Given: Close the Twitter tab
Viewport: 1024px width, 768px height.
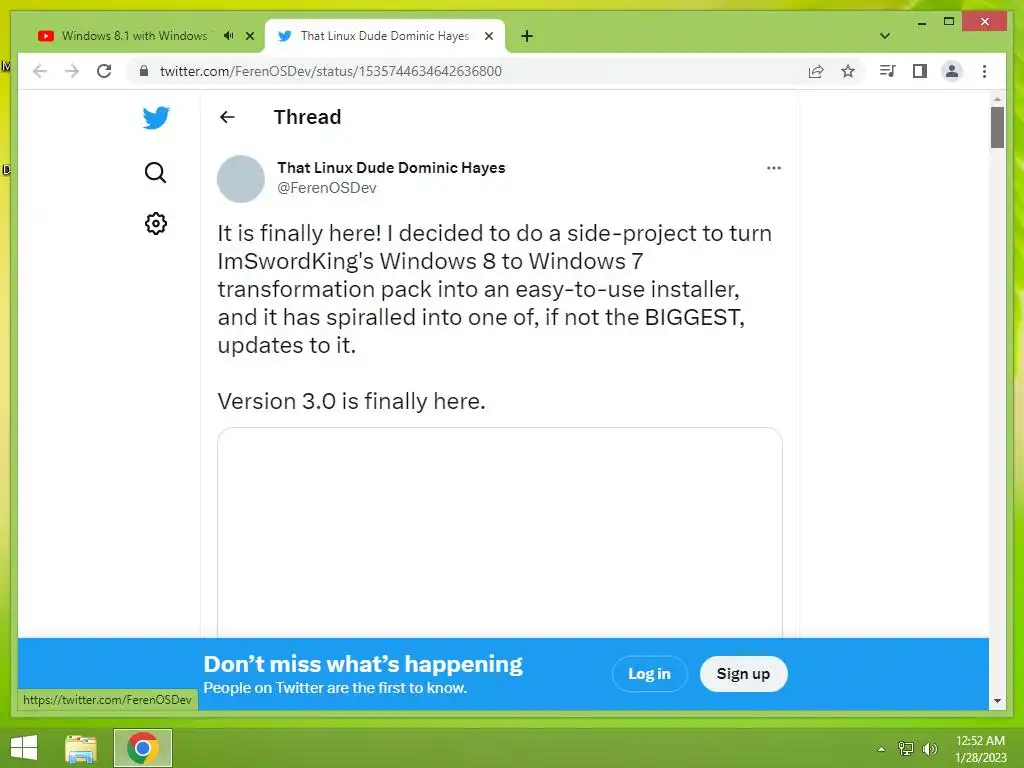Looking at the screenshot, I should coord(488,36).
